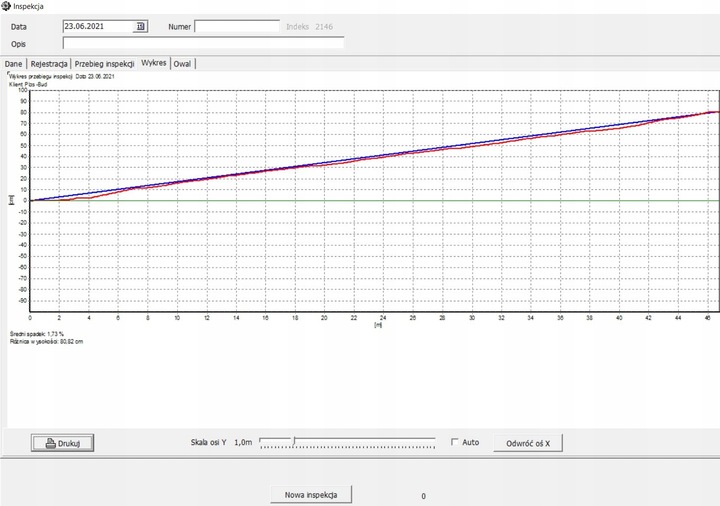Switch to the Dane tab
The image size is (720, 506).
click(x=14, y=64)
